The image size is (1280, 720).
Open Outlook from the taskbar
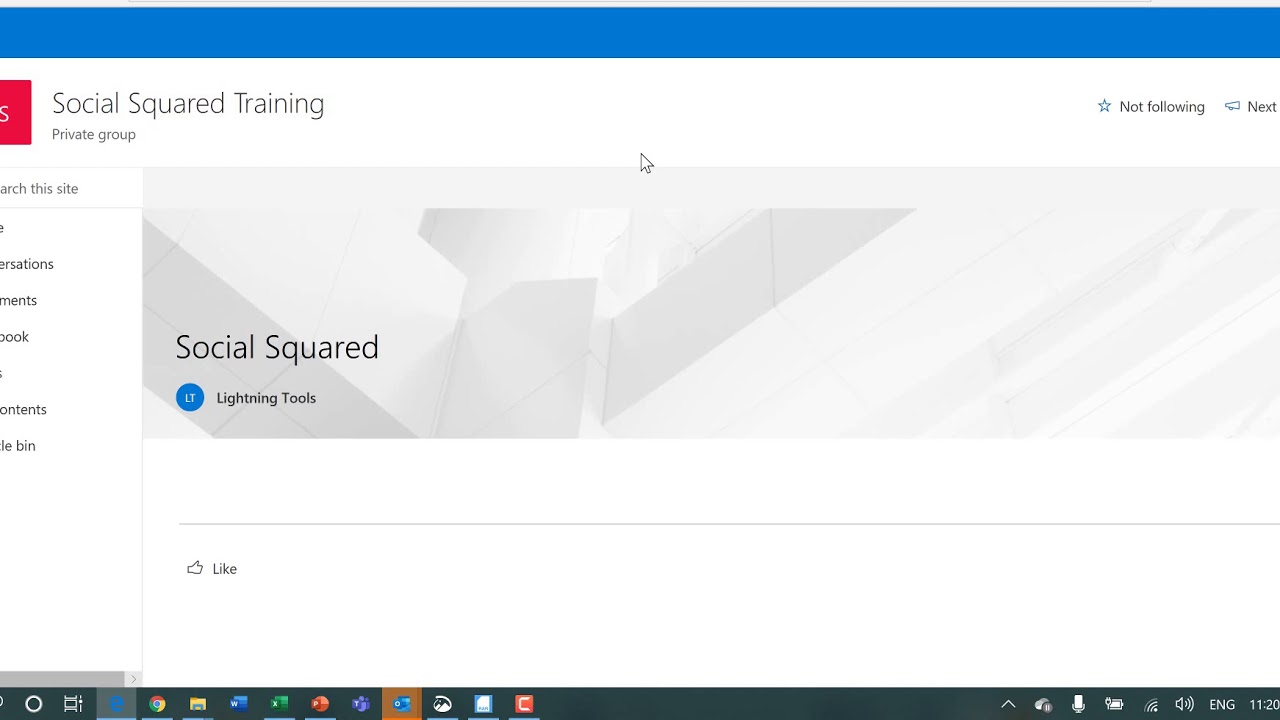click(x=402, y=704)
